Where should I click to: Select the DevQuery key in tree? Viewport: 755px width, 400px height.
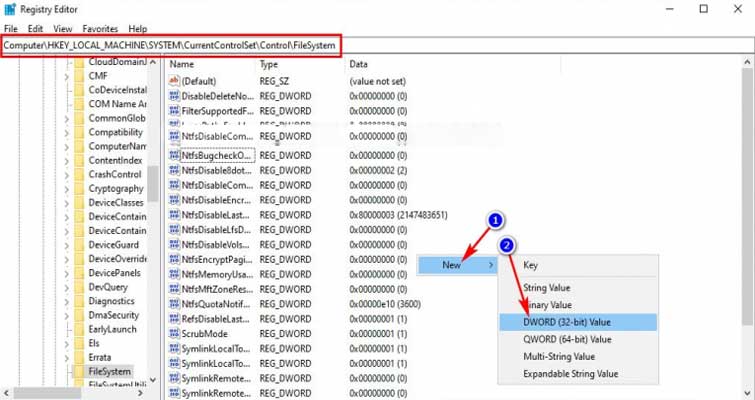(x=108, y=287)
